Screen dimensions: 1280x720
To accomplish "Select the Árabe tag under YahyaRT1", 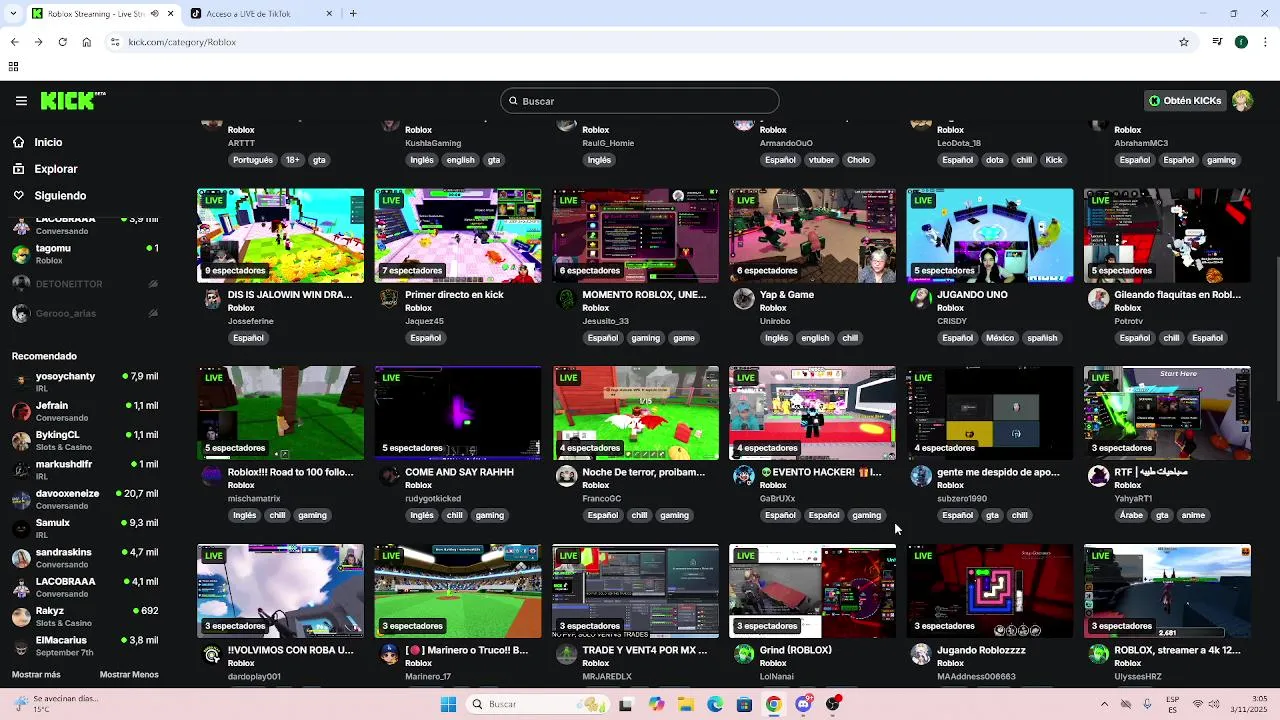I will (x=1131, y=516).
